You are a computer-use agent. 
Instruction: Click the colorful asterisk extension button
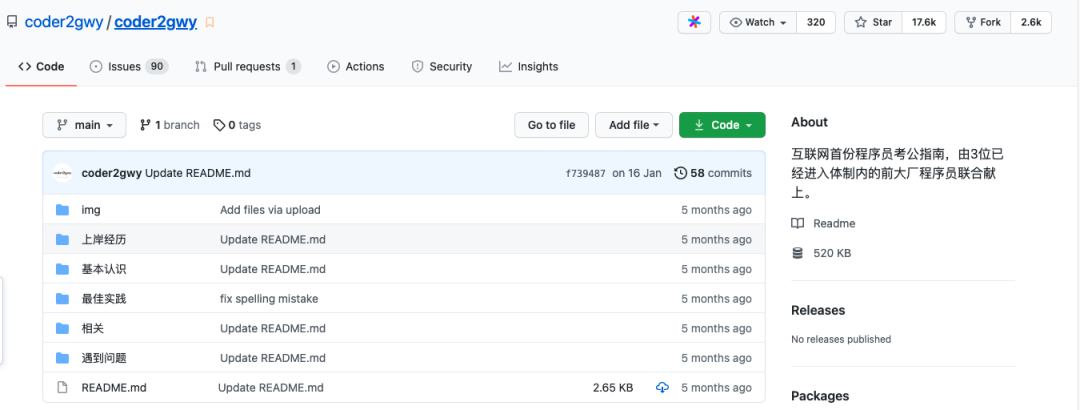[x=694, y=22]
